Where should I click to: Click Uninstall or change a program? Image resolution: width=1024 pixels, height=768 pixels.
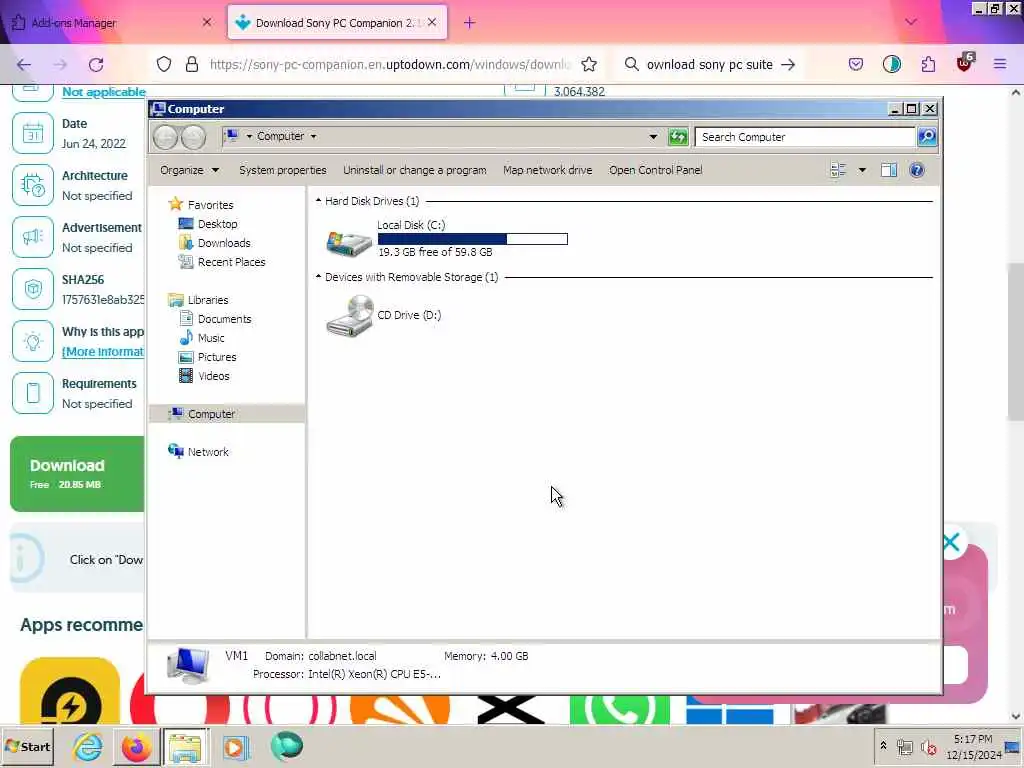pos(415,170)
